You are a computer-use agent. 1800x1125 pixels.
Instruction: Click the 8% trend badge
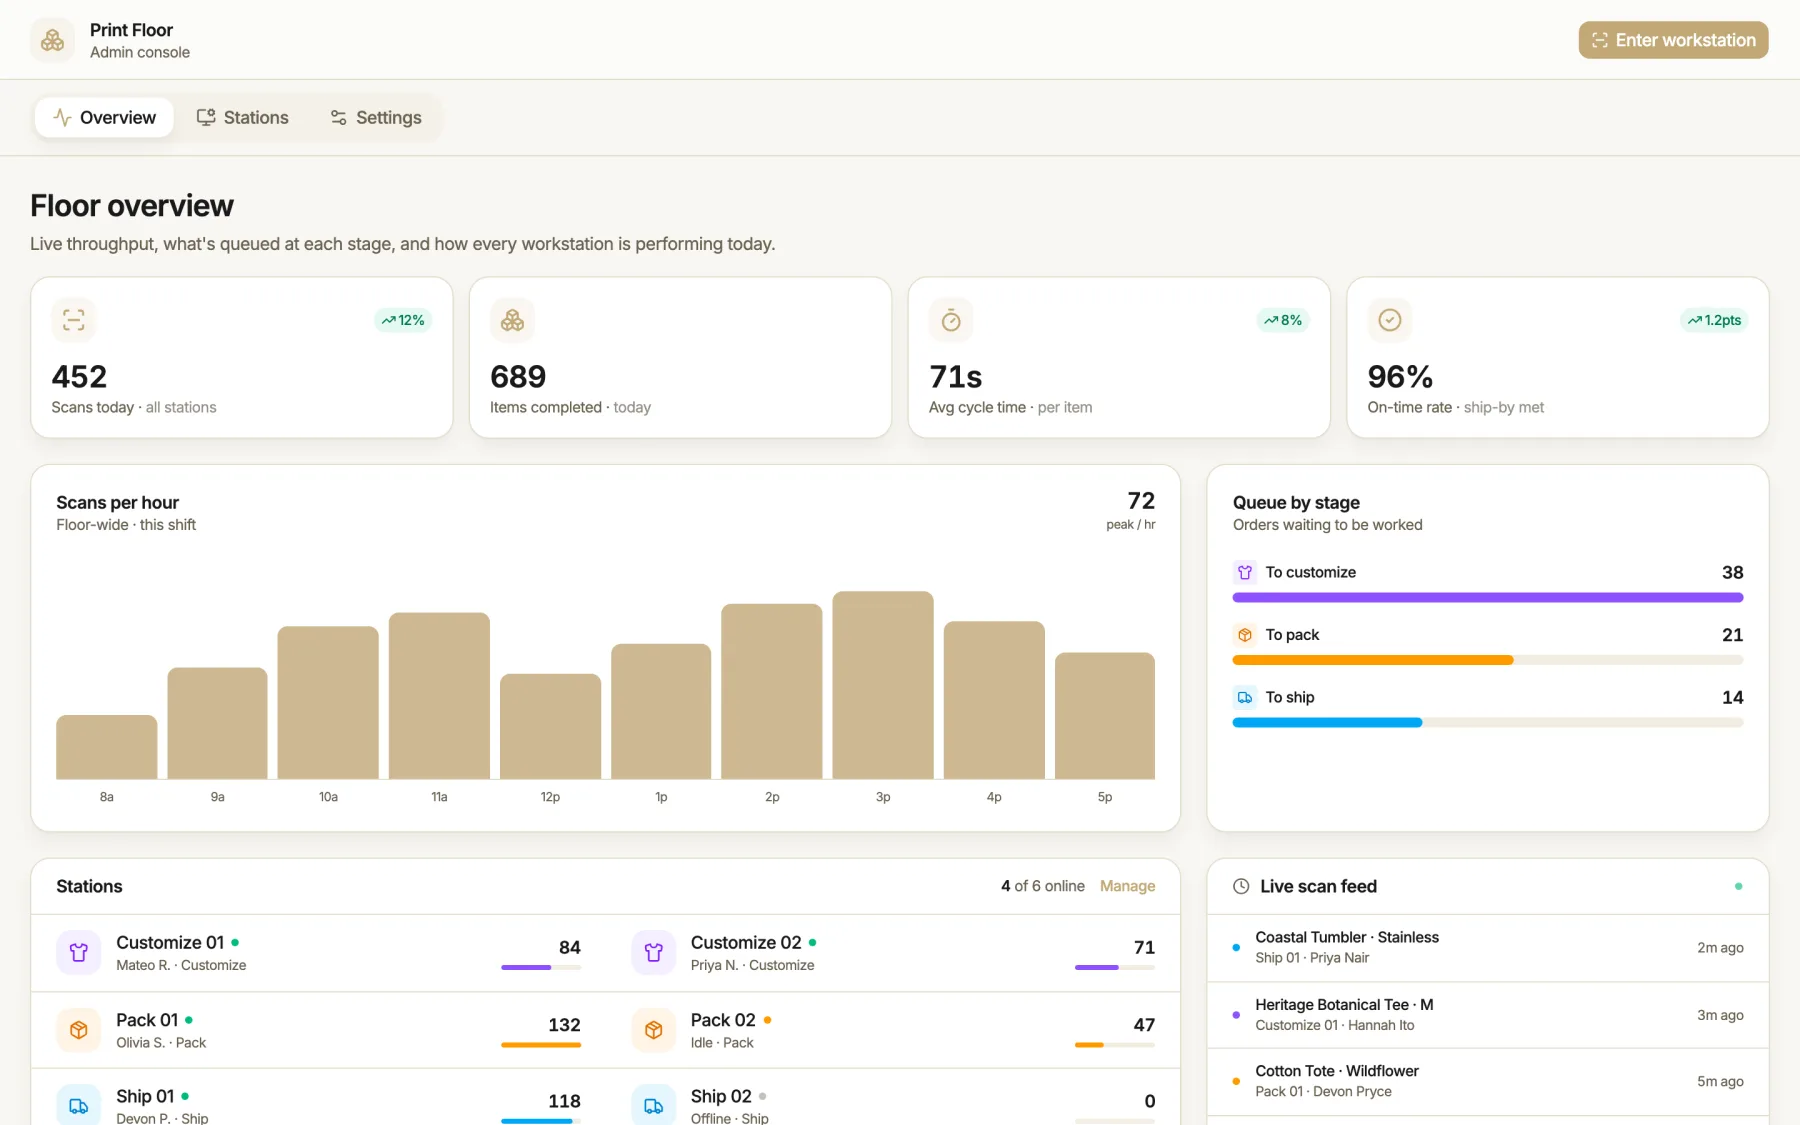1283,320
